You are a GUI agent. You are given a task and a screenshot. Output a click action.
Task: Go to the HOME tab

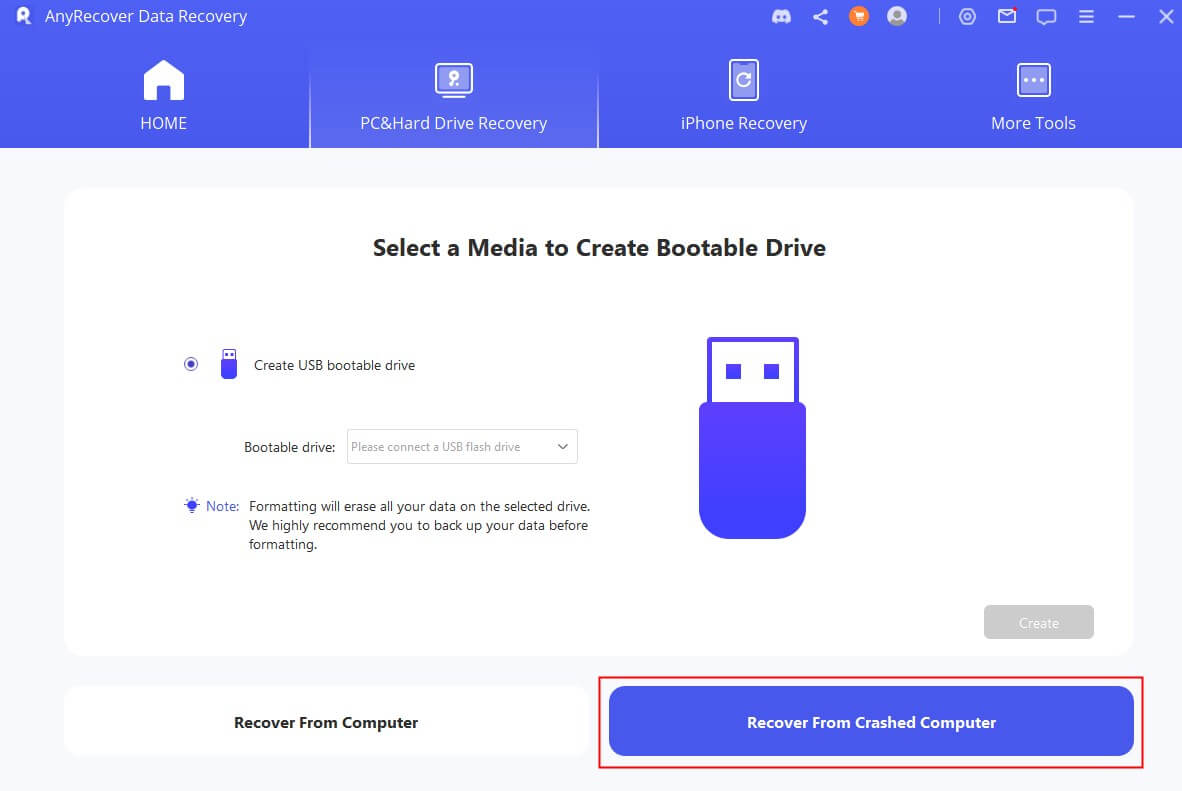pos(163,97)
